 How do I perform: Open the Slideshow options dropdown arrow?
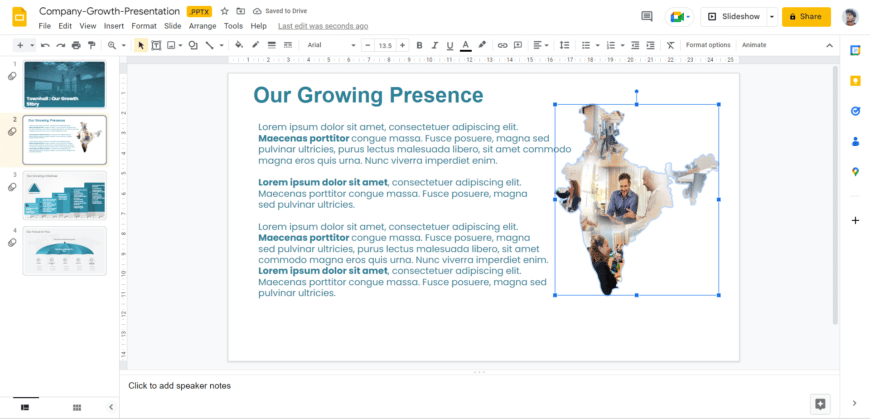click(x=772, y=17)
